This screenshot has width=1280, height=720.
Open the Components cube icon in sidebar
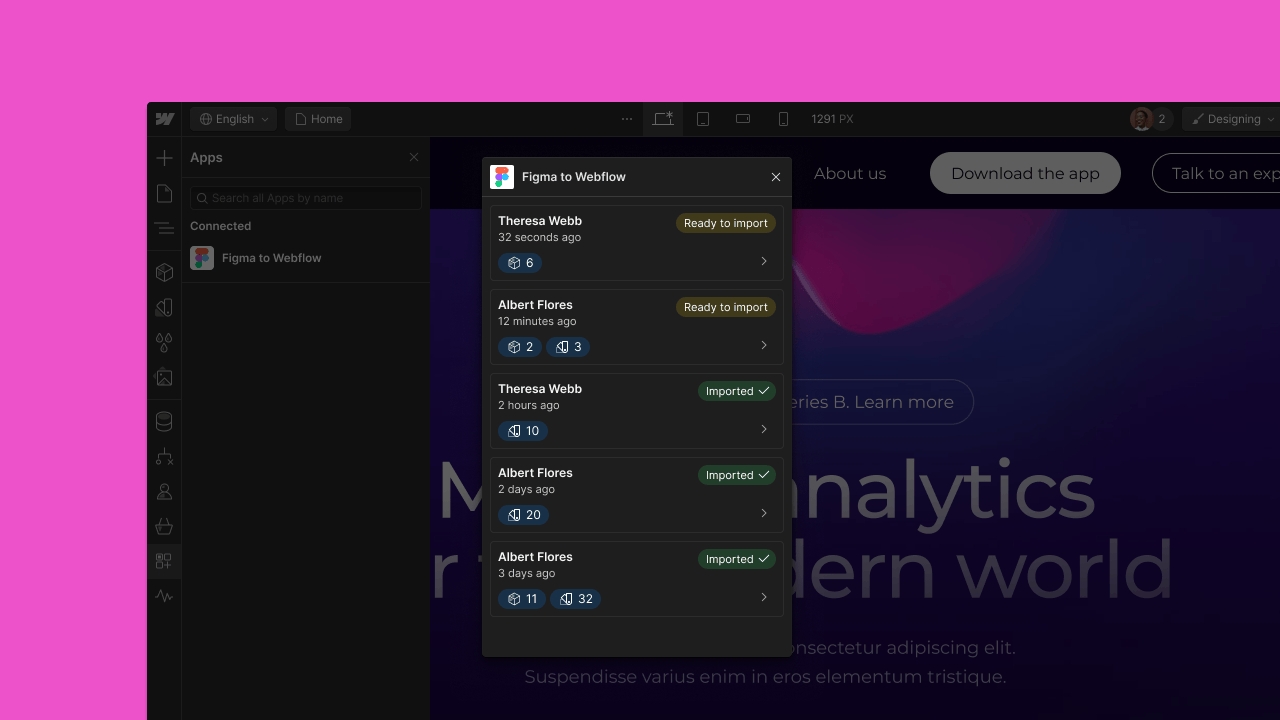coord(164,272)
